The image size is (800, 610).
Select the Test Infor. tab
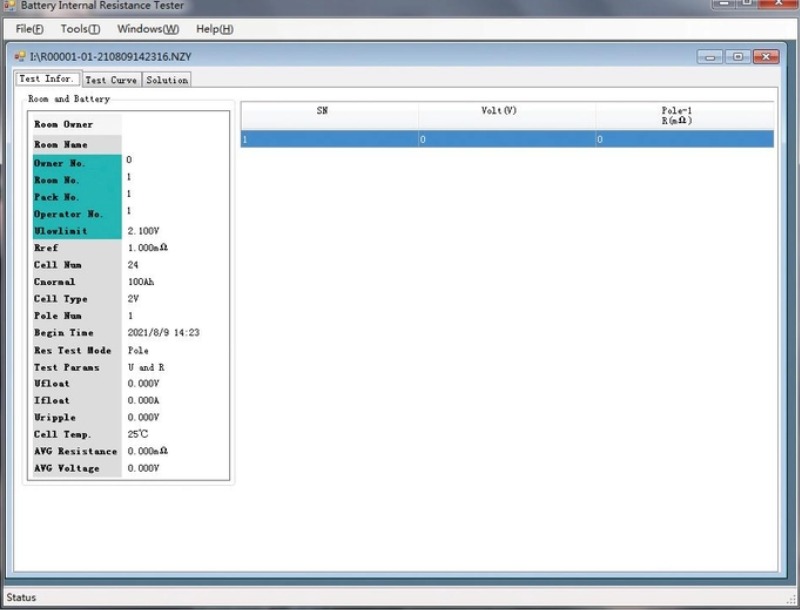pos(47,79)
